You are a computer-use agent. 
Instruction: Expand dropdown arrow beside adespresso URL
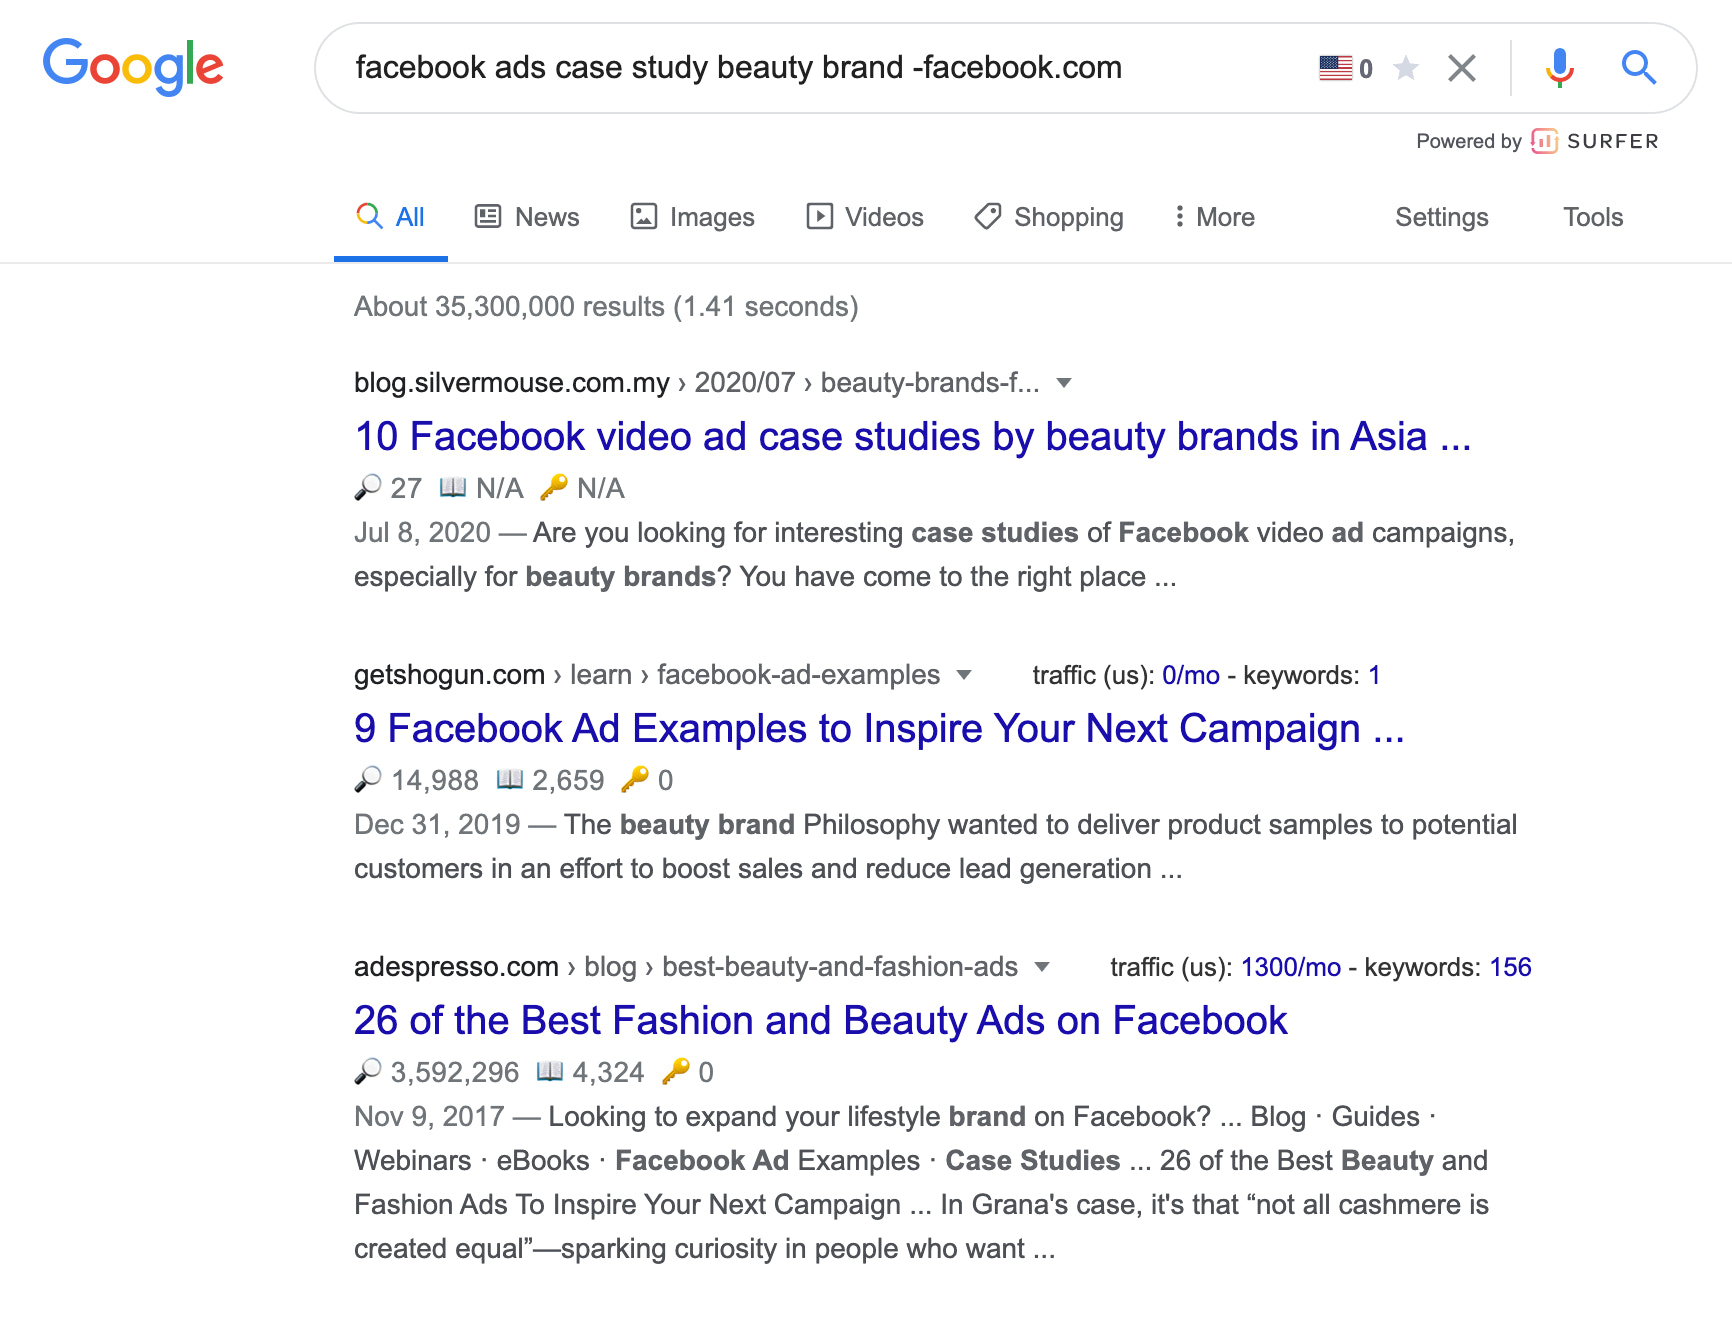pyautogui.click(x=1042, y=967)
